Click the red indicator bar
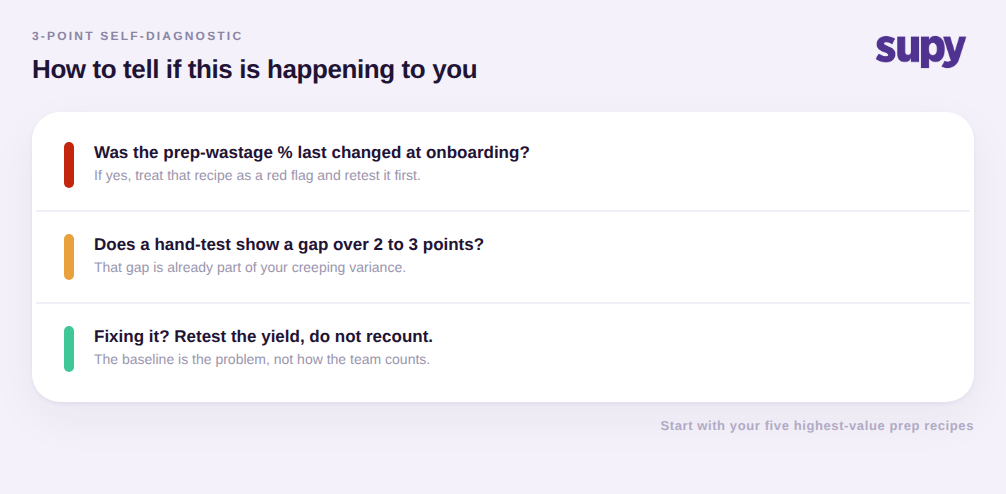The image size is (1006, 494). point(69,165)
